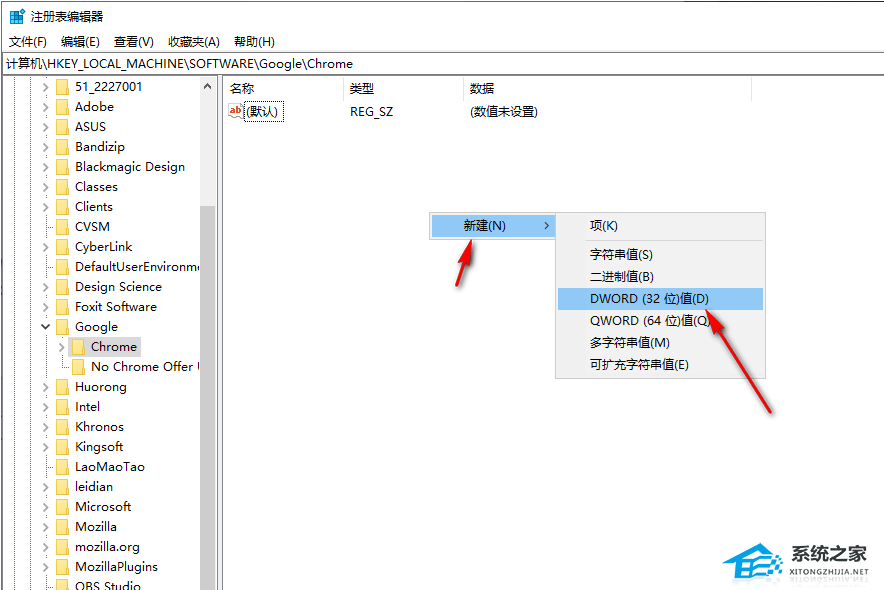Click the tree pane scroll up arrow

(207, 86)
